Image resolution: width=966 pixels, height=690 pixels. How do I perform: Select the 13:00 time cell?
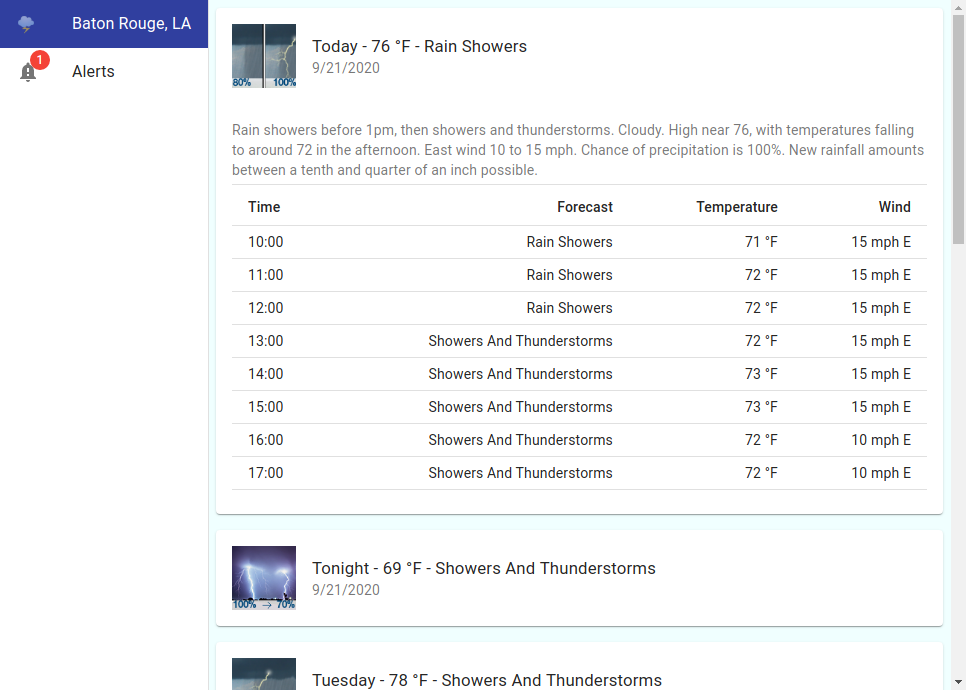click(x=266, y=341)
